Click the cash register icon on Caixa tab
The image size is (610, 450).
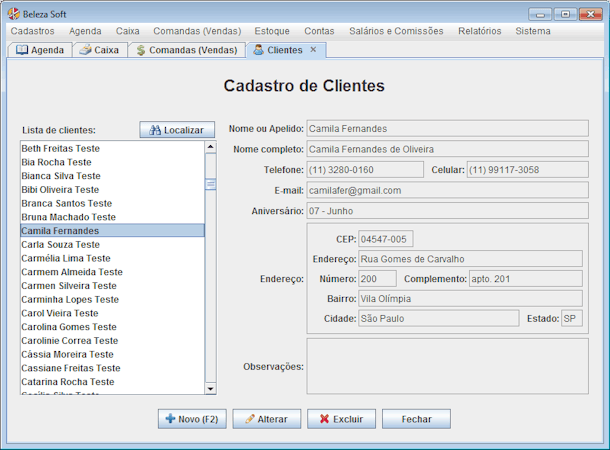(85, 50)
